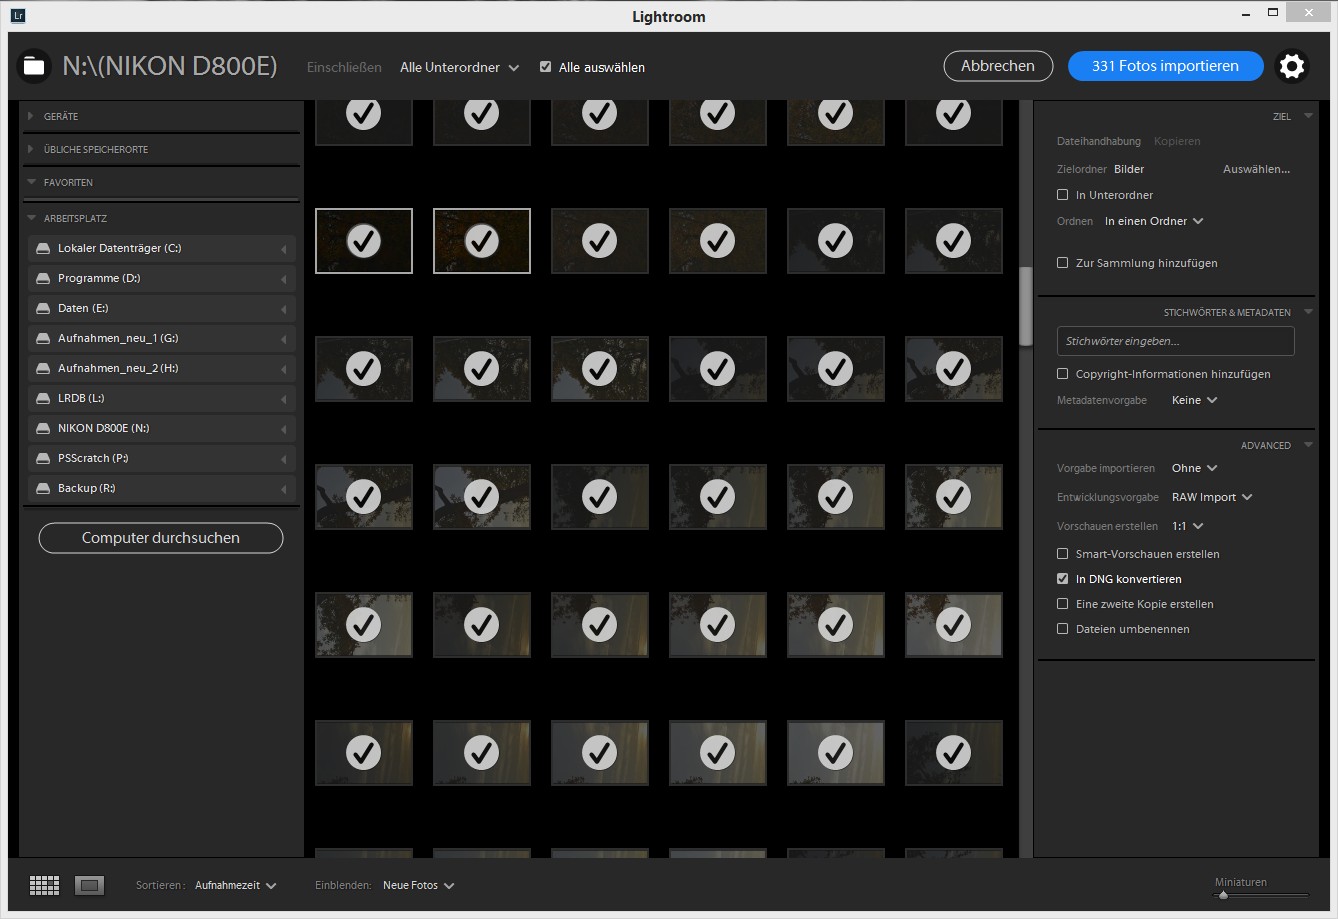Adjust the Miniaturen size slider
This screenshot has height=919, width=1338.
[x=1222, y=895]
